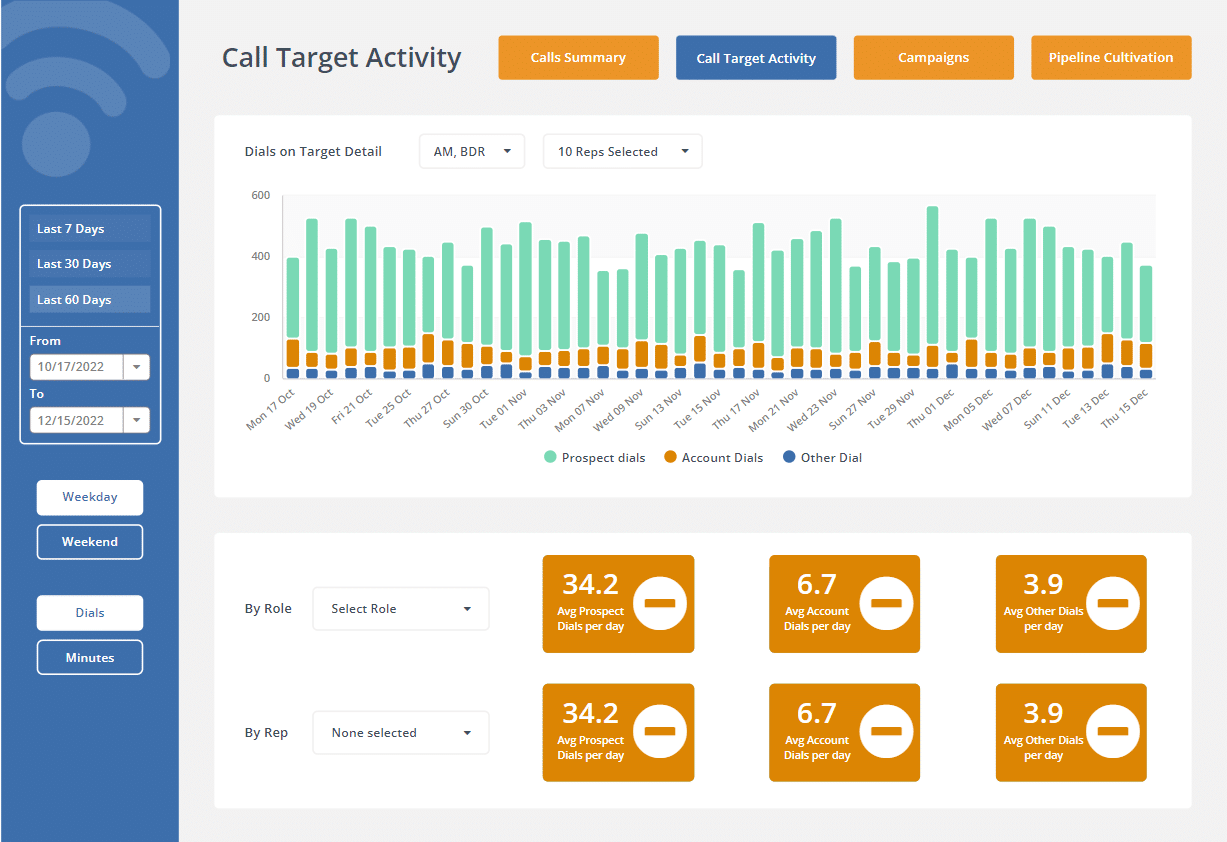
Task: Click the blue Other Dial legend dot
Action: tap(791, 457)
